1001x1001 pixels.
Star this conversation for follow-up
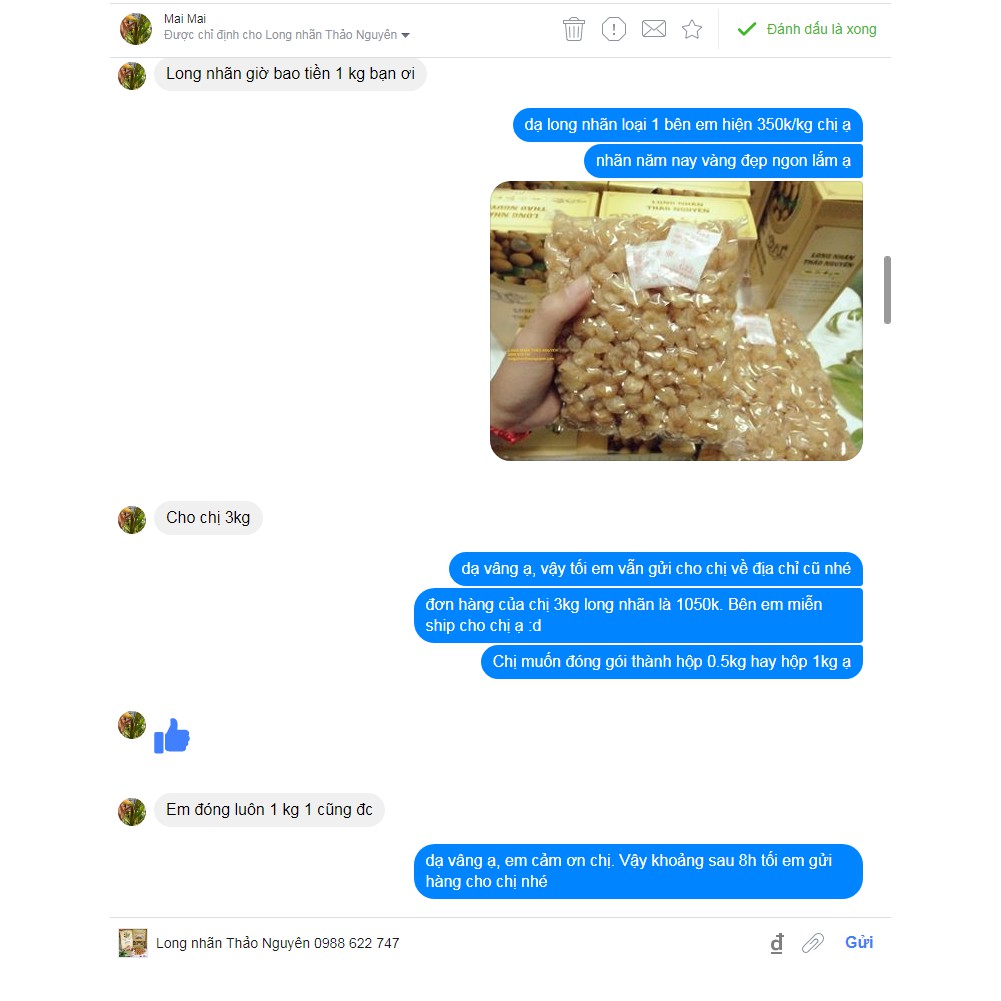(692, 29)
